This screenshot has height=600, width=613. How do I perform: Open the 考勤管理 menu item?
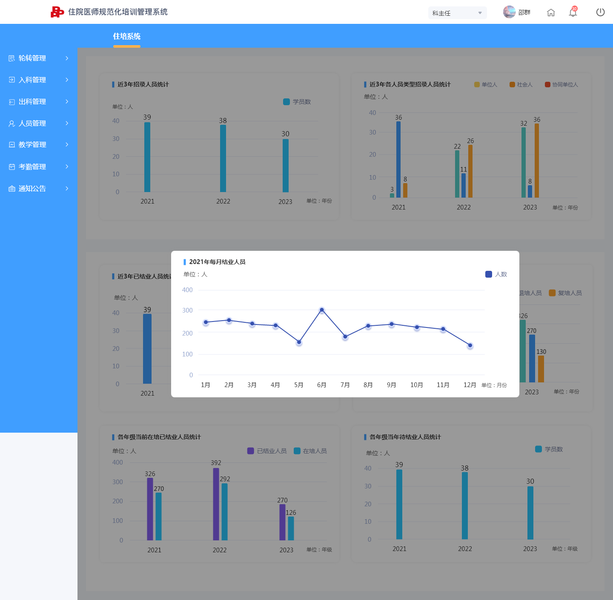click(x=39, y=167)
